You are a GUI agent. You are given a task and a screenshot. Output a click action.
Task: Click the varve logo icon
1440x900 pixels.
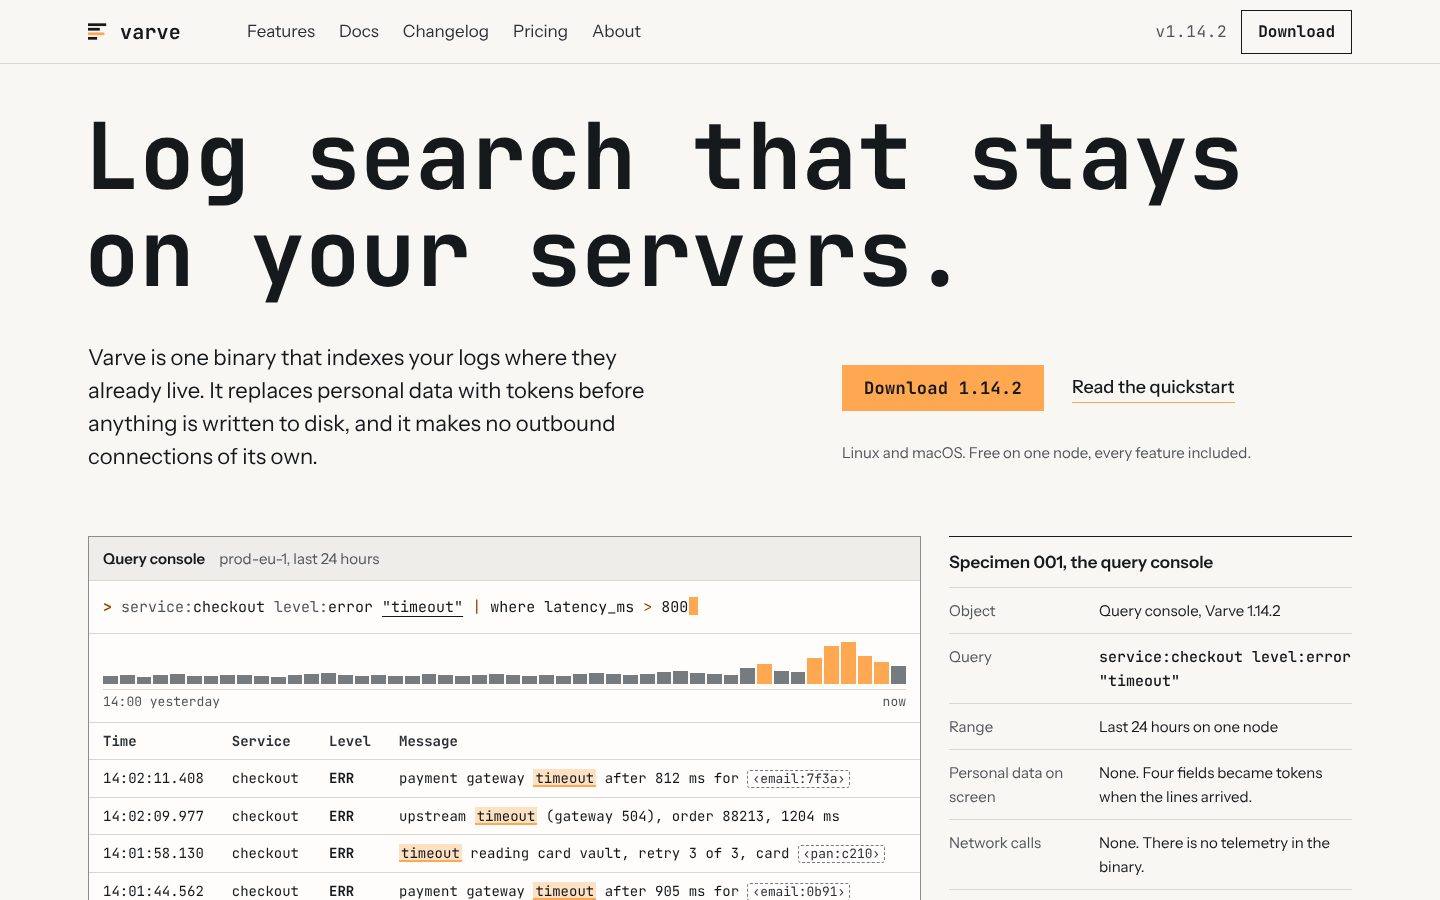97,32
